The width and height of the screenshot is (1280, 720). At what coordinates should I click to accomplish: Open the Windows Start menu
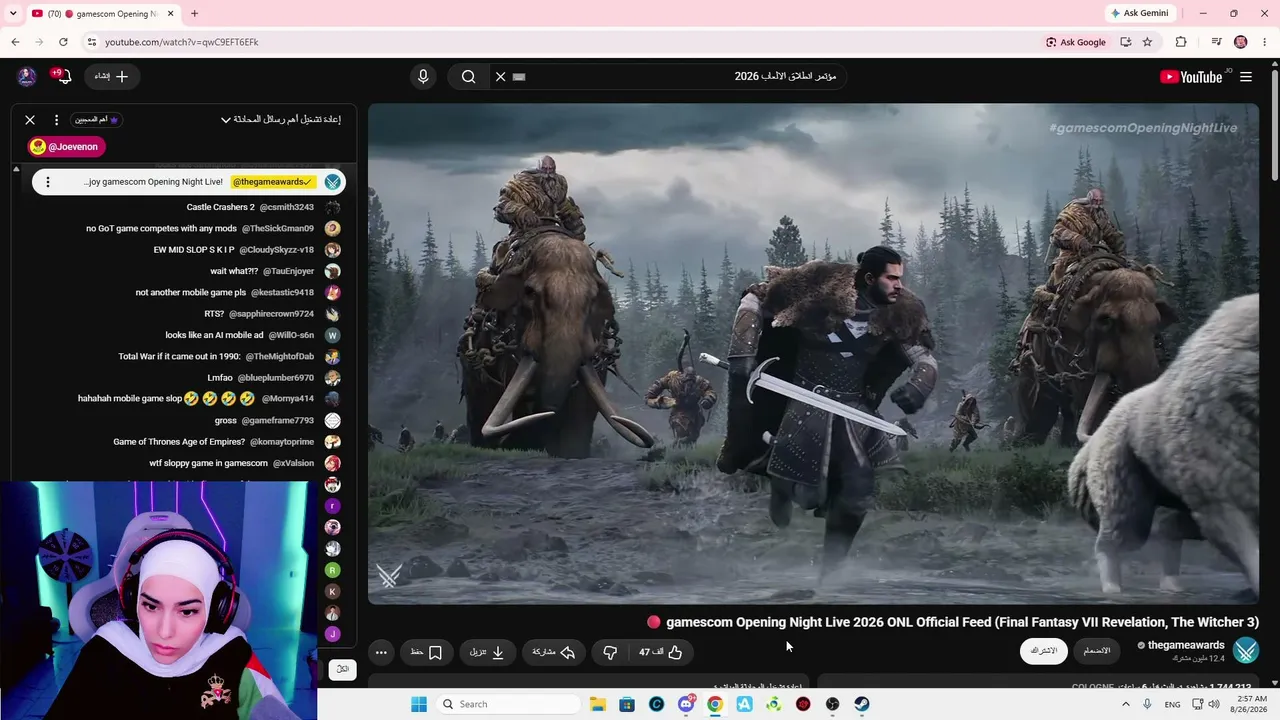(419, 704)
